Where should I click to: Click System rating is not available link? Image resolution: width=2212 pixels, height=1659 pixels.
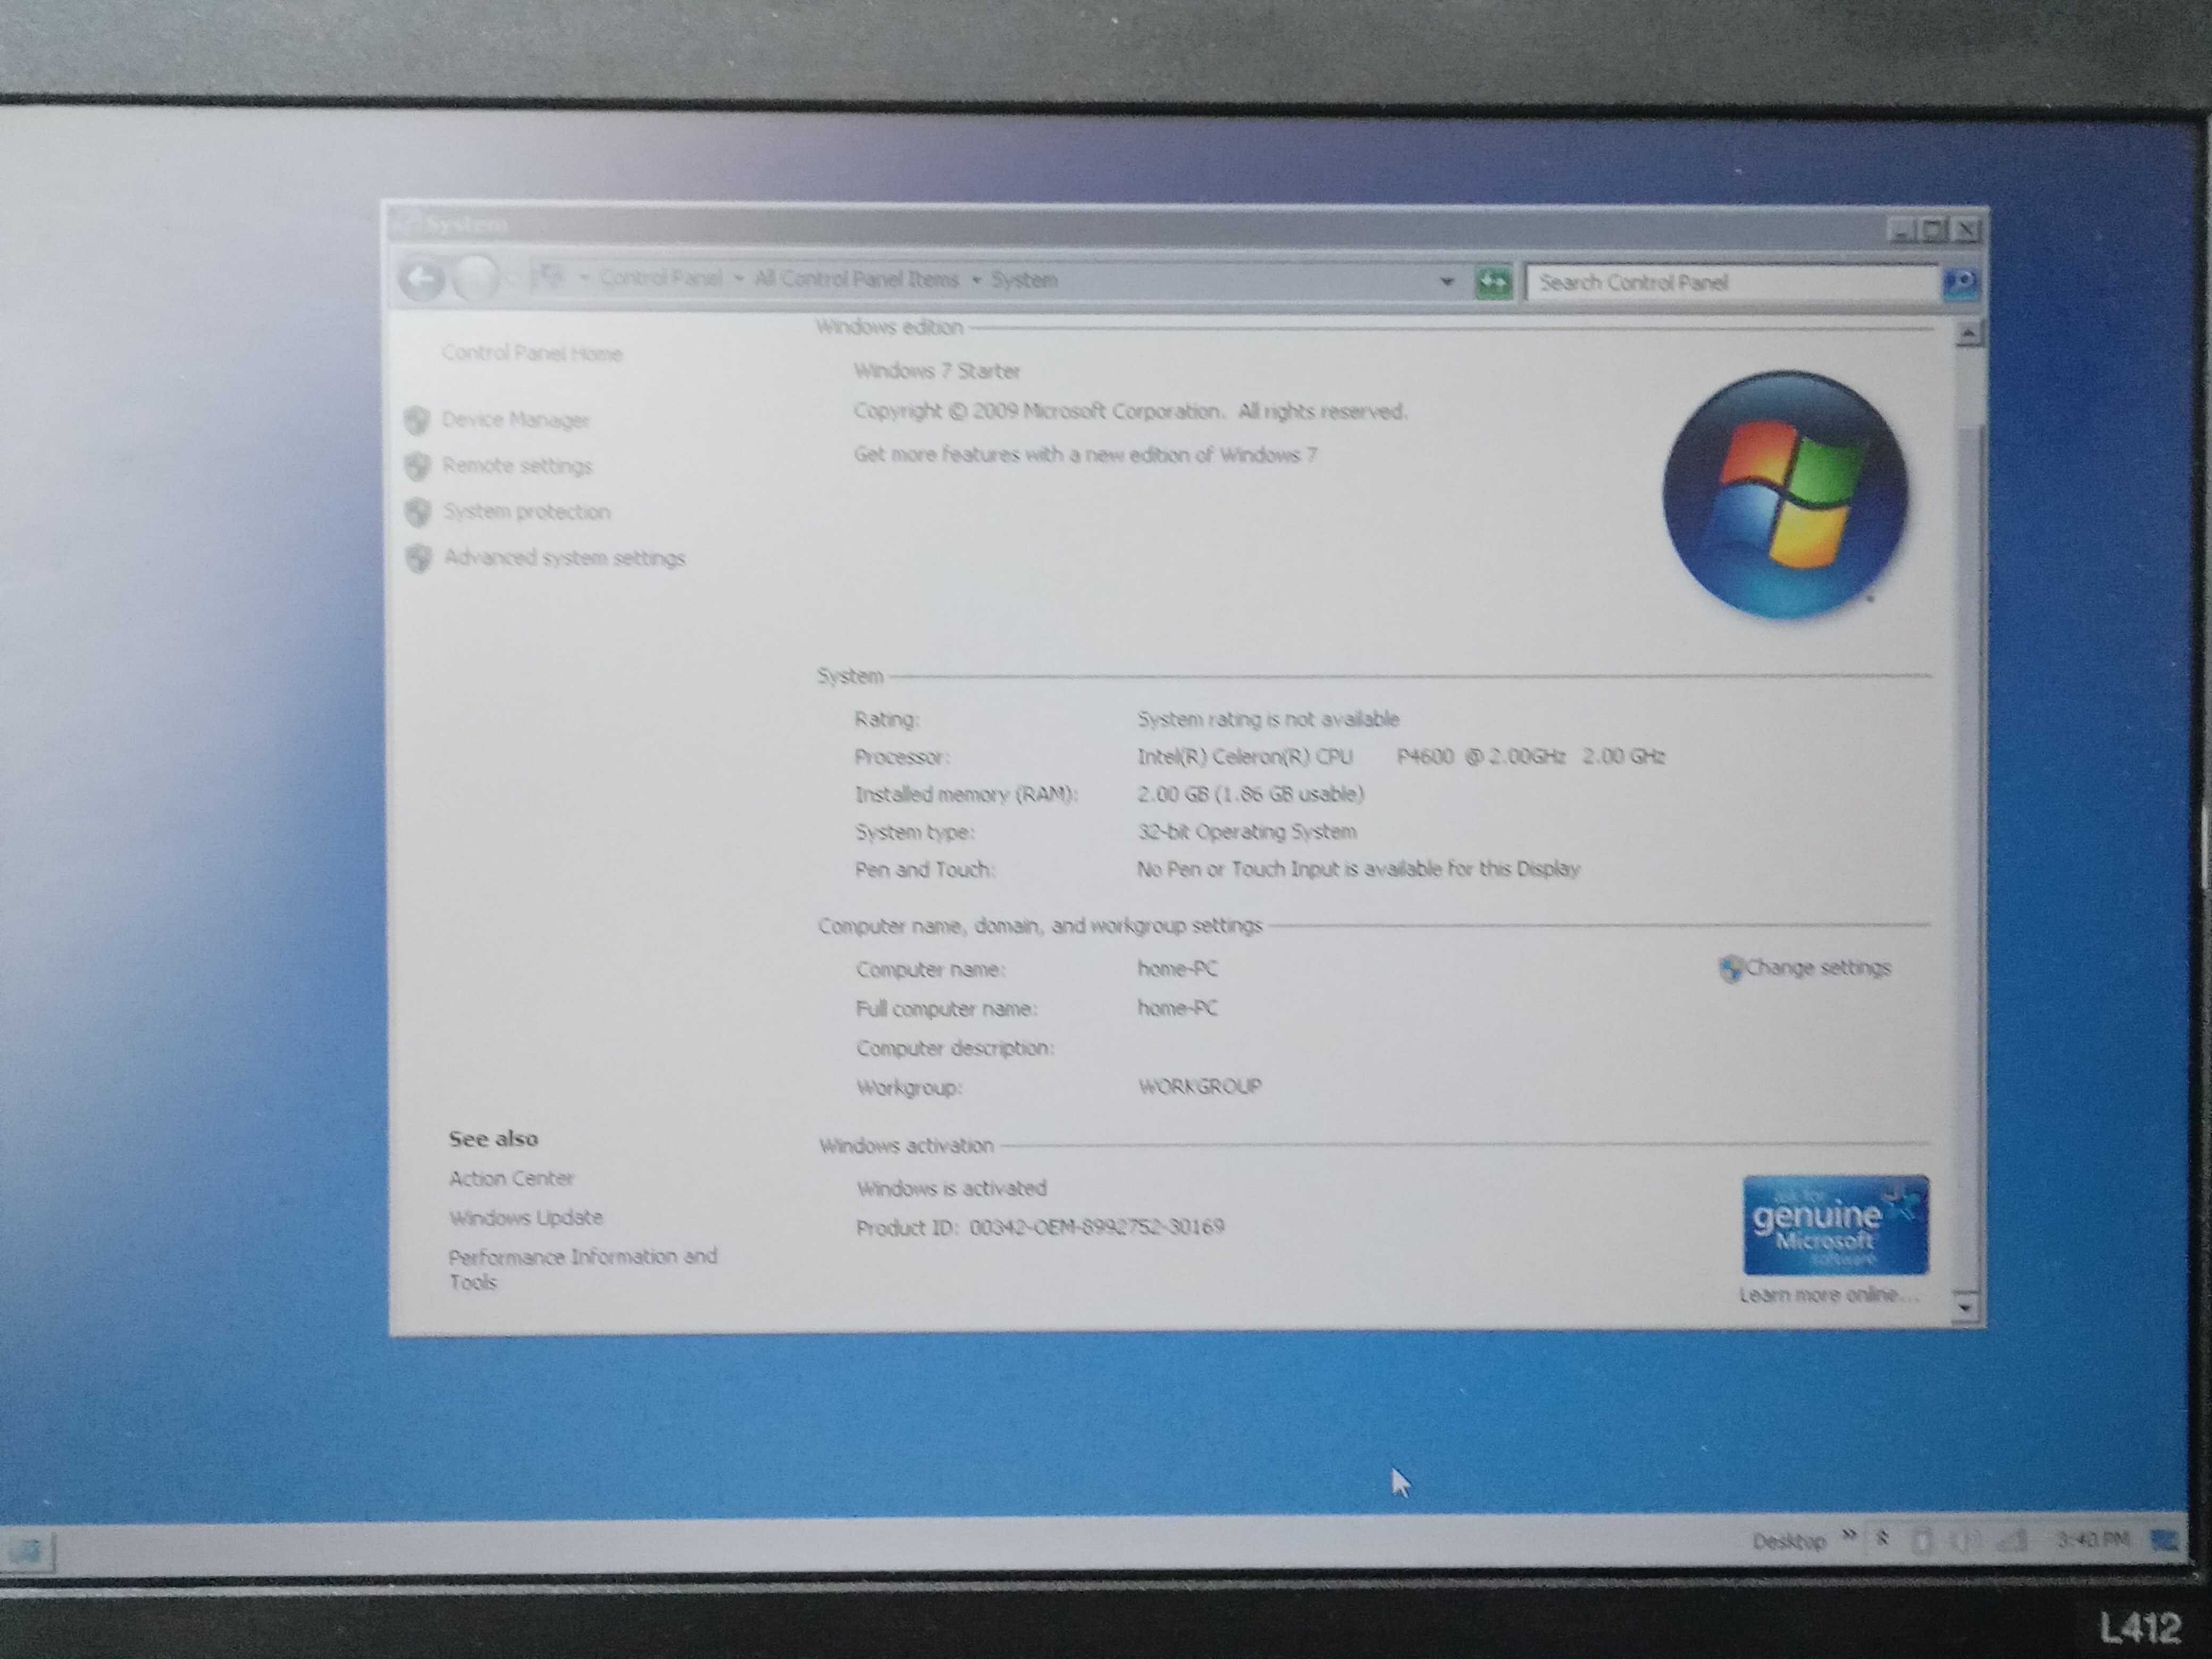click(x=1267, y=719)
